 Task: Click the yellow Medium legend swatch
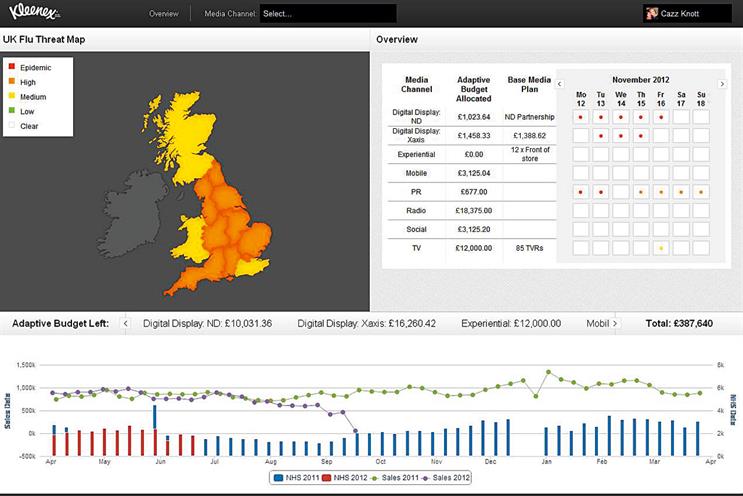point(12,96)
